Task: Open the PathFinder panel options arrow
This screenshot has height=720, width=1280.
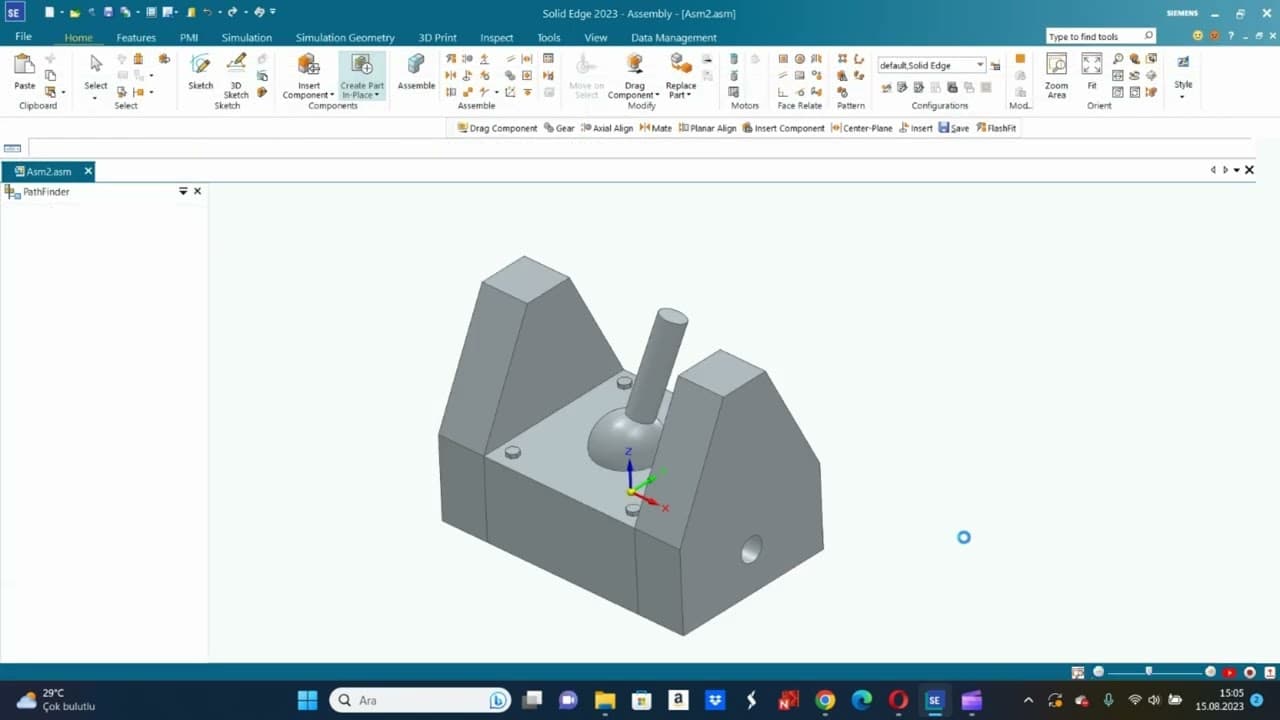Action: 183,191
